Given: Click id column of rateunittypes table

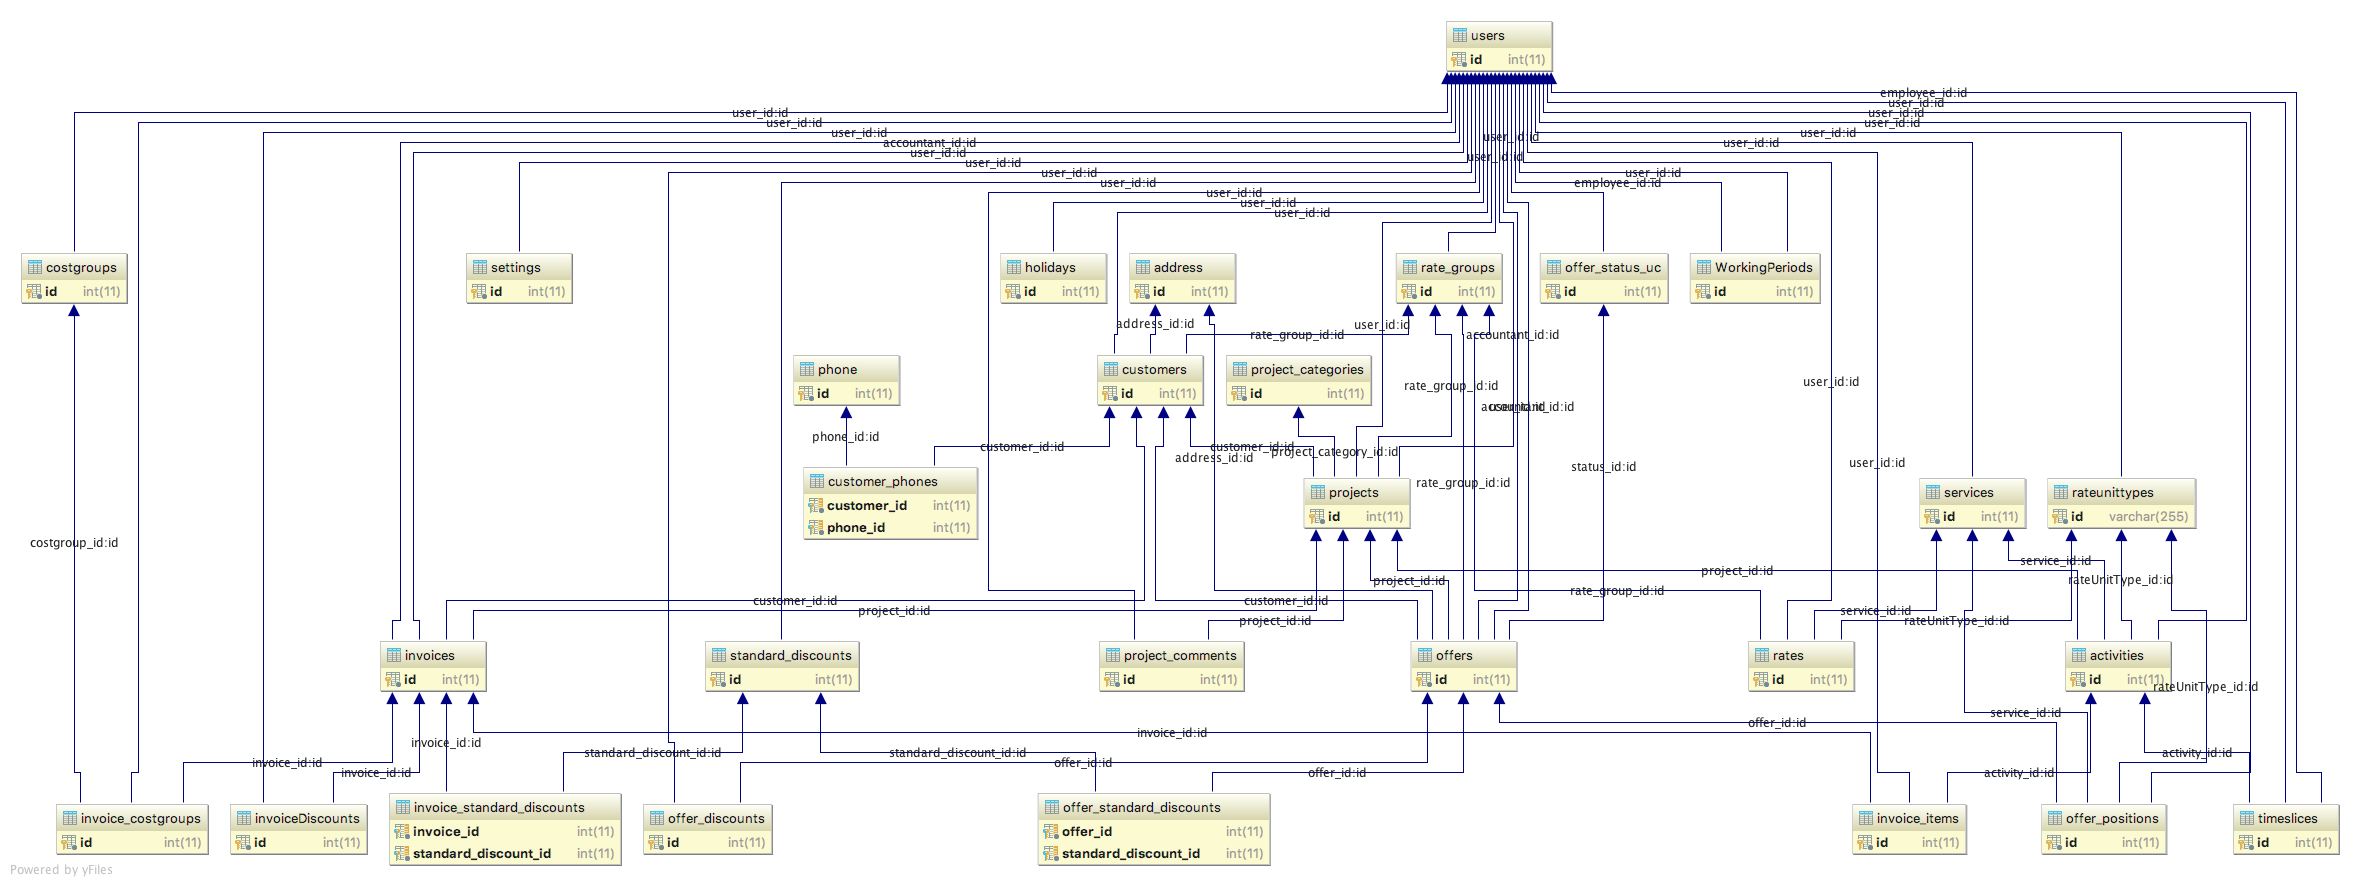Looking at the screenshot, I should pyautogui.click(x=2121, y=516).
